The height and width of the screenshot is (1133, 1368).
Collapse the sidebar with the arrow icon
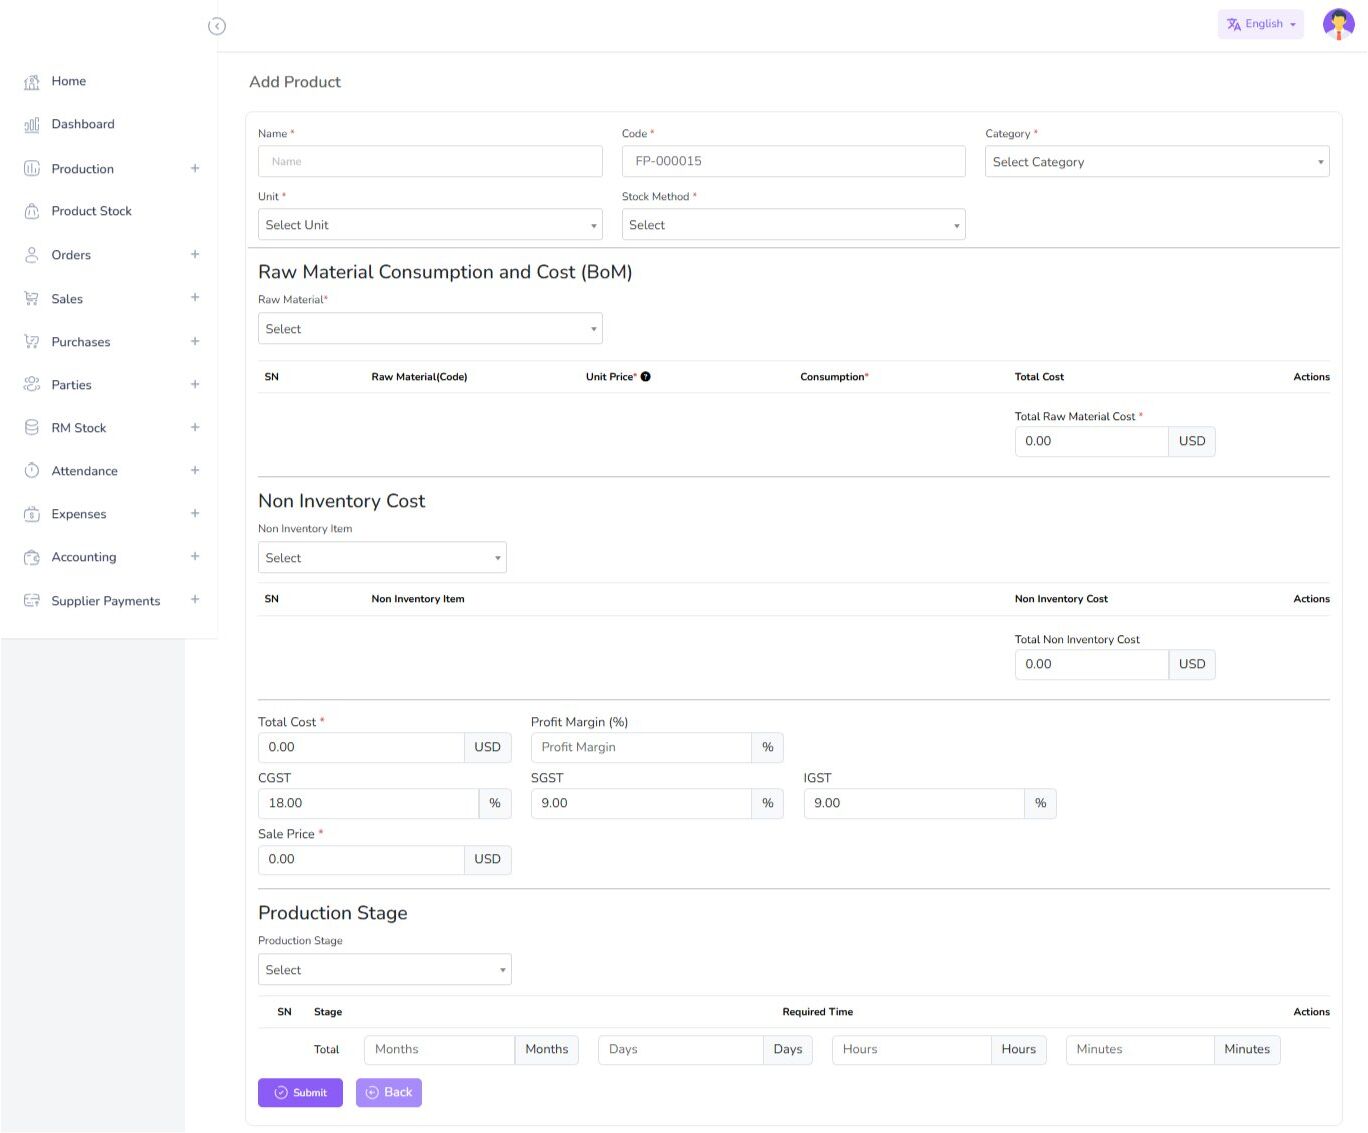click(217, 26)
